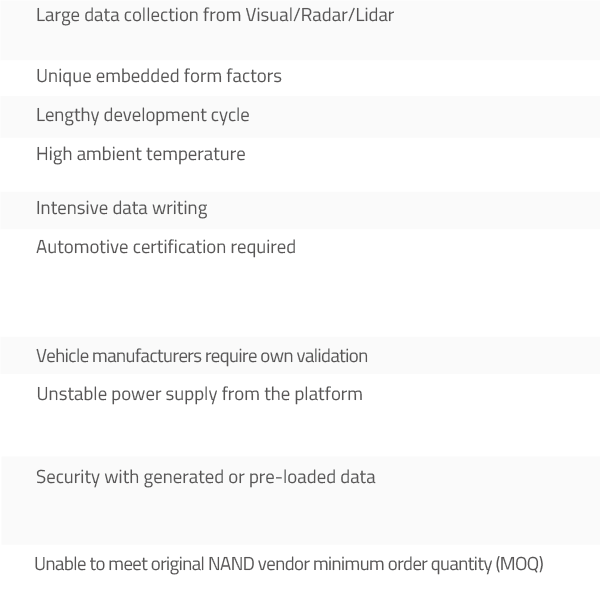Select 'Unique embedded form factors' text
The width and height of the screenshot is (600, 590).
tap(159, 76)
